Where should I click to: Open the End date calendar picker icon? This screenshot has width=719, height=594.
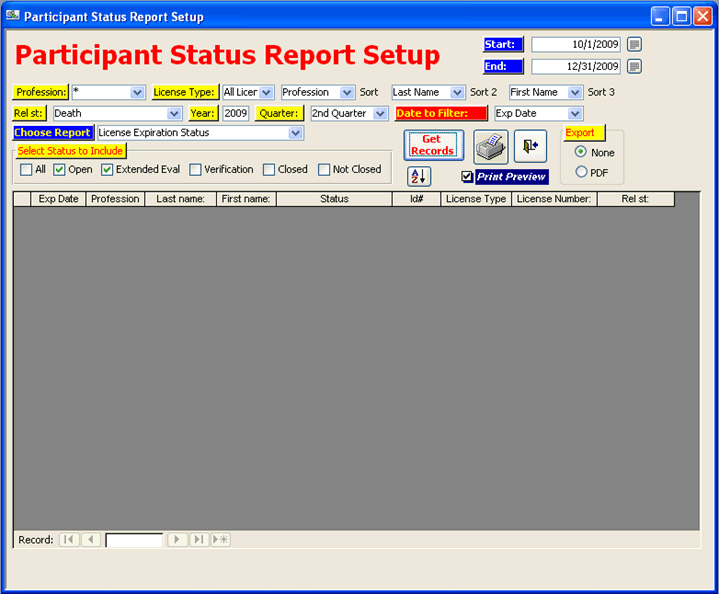point(634,67)
